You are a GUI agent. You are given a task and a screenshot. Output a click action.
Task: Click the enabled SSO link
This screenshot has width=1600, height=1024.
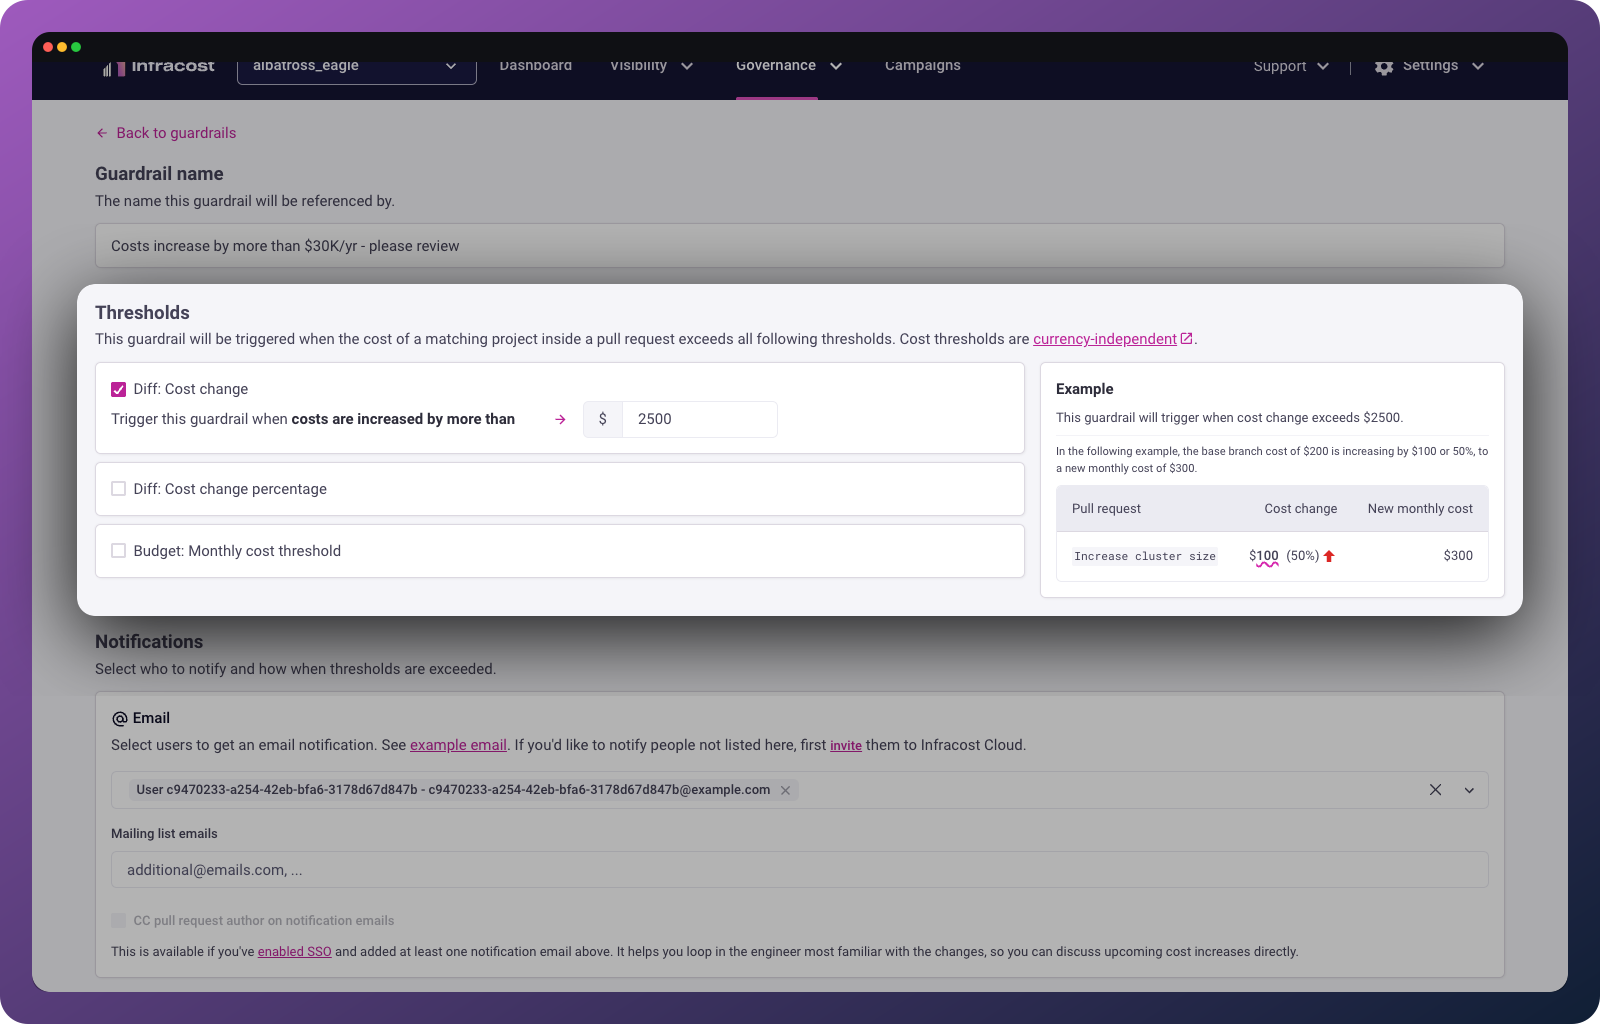click(x=294, y=952)
